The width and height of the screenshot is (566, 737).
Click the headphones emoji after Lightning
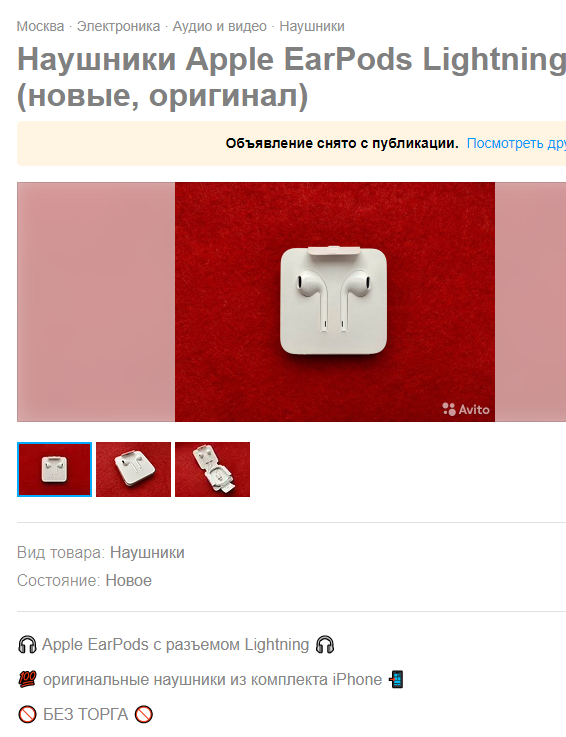(325, 644)
